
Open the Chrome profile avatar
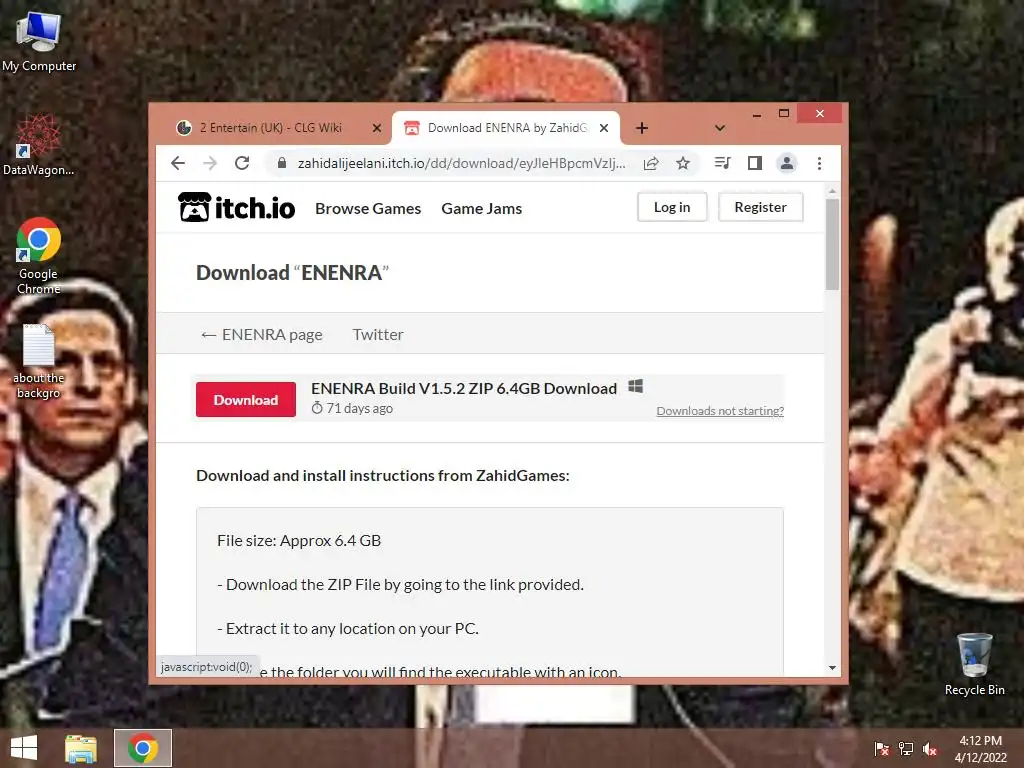click(787, 163)
